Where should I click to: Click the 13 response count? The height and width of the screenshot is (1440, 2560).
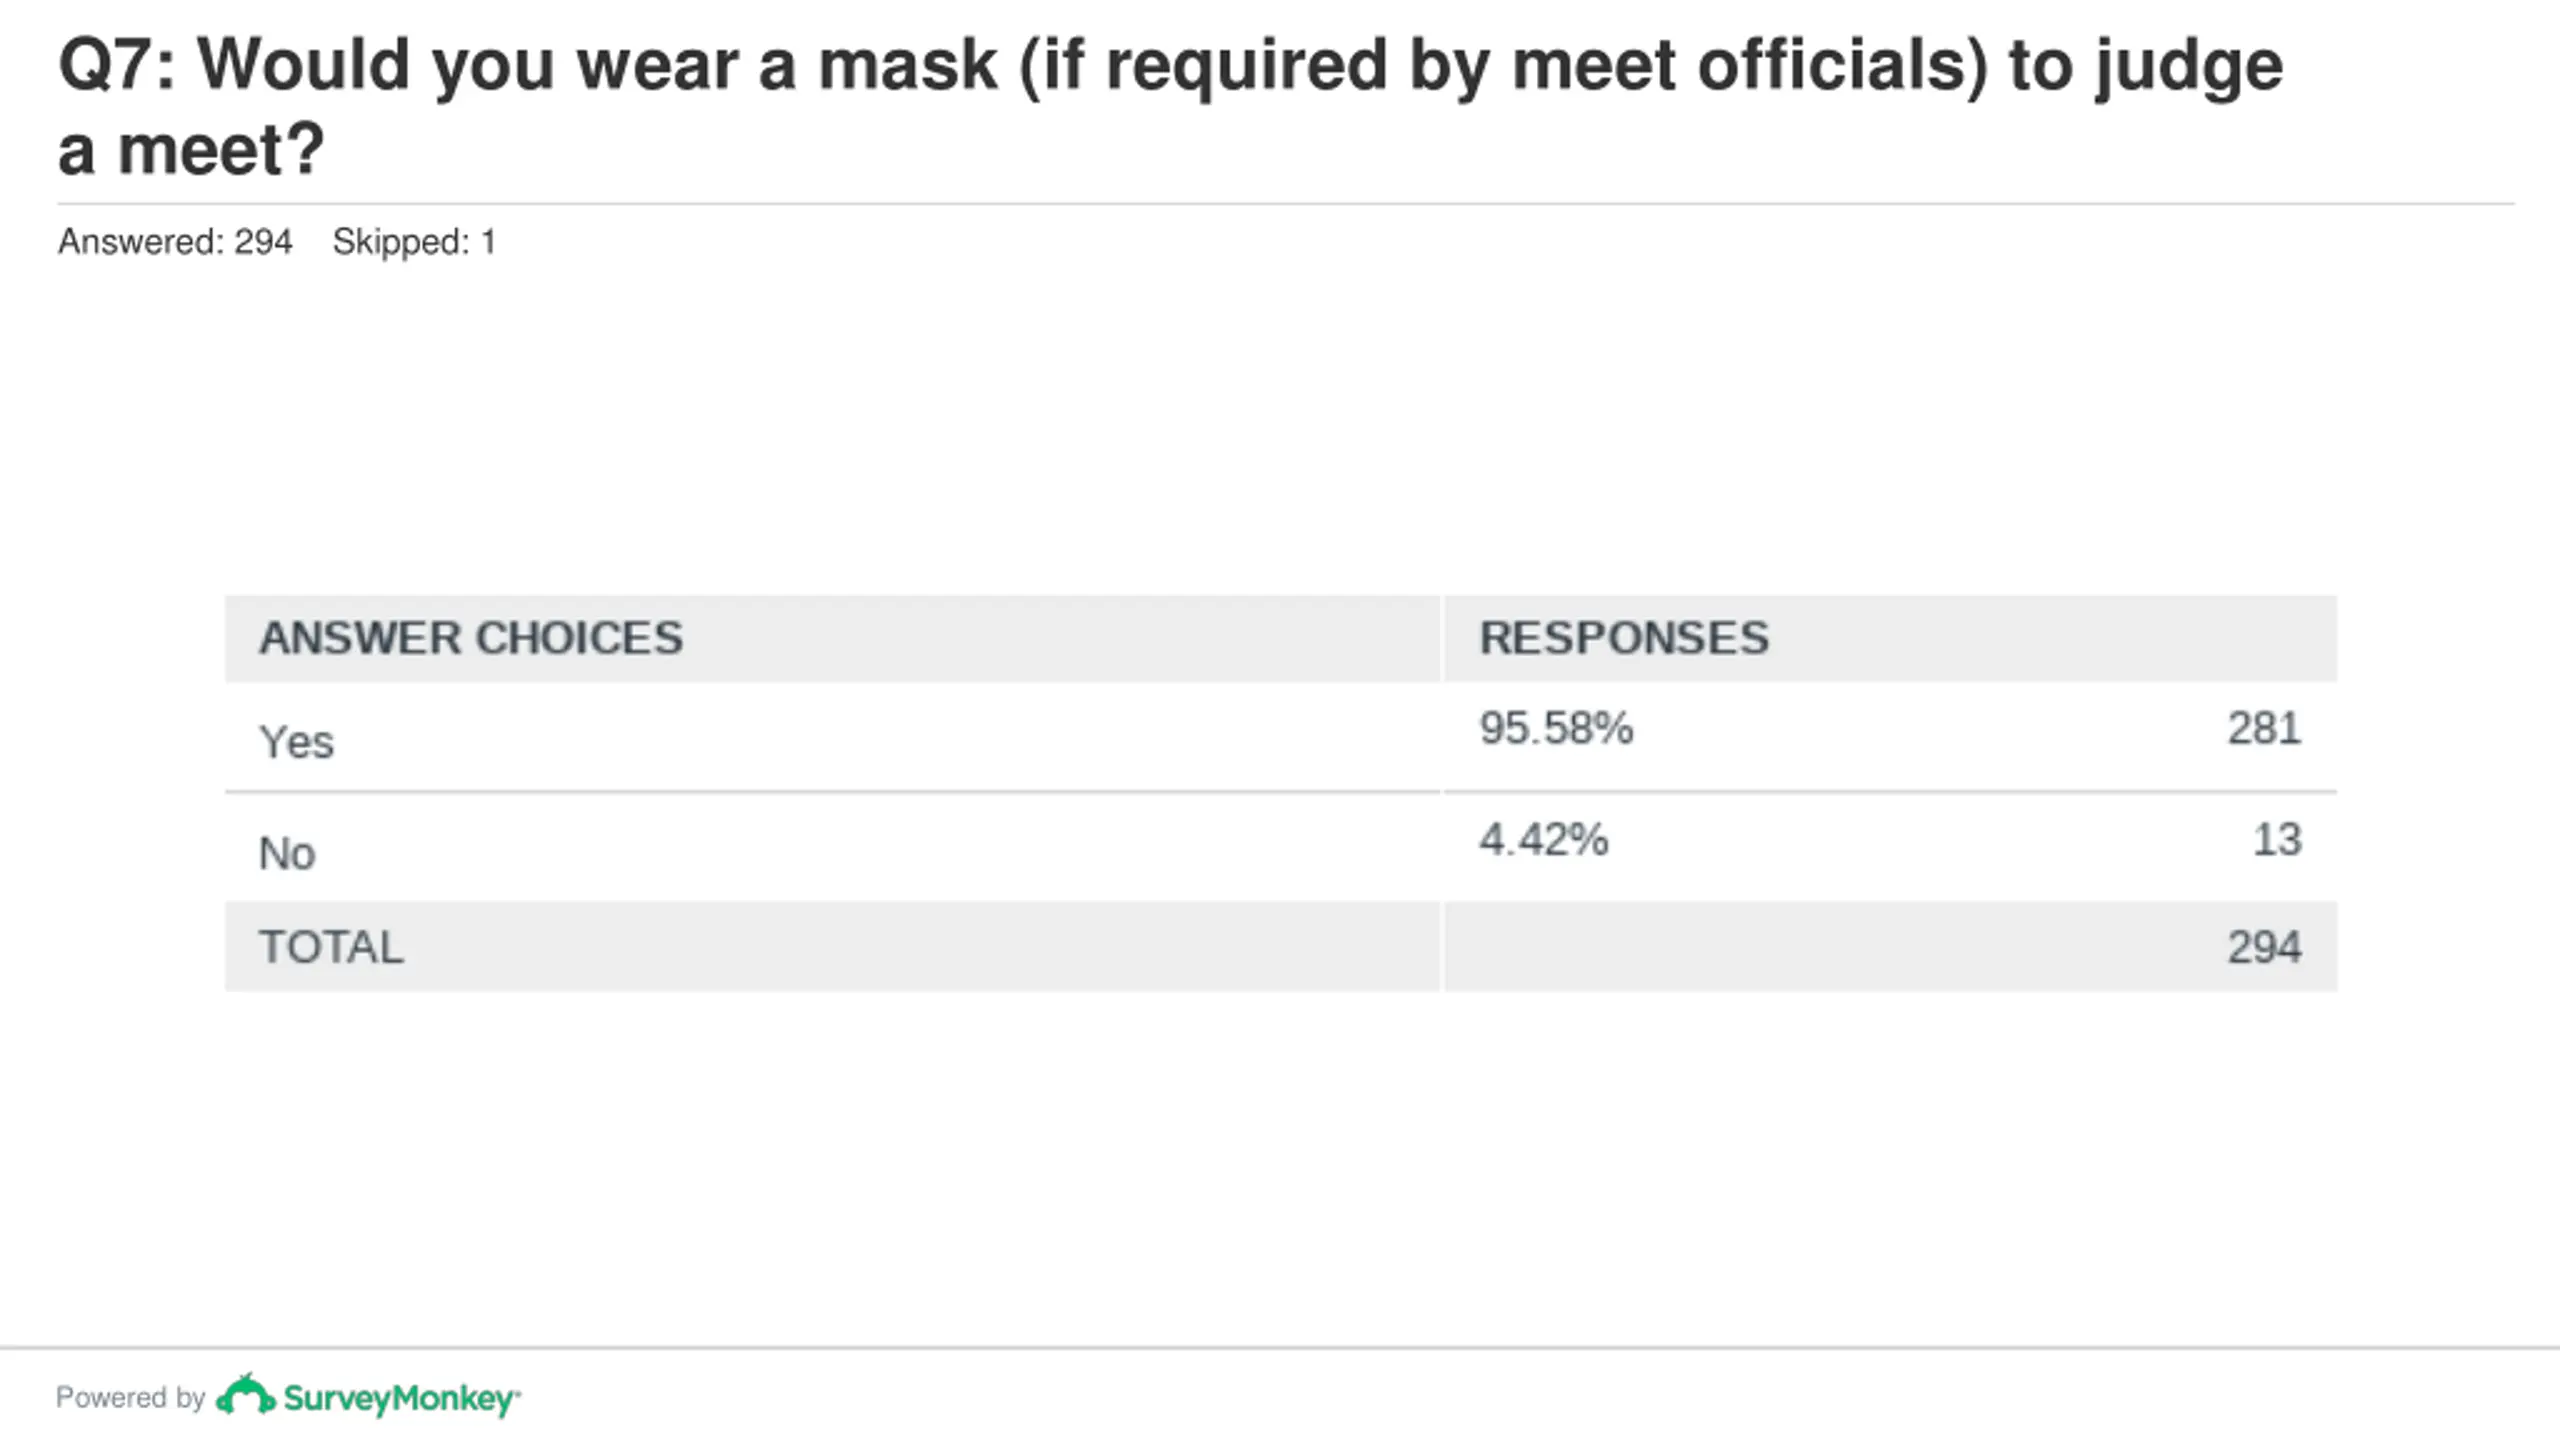[2277, 839]
